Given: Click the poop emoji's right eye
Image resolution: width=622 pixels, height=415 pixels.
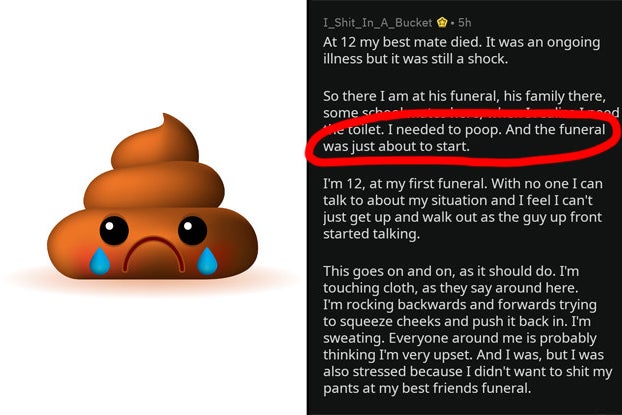Looking at the screenshot, I should [192, 231].
